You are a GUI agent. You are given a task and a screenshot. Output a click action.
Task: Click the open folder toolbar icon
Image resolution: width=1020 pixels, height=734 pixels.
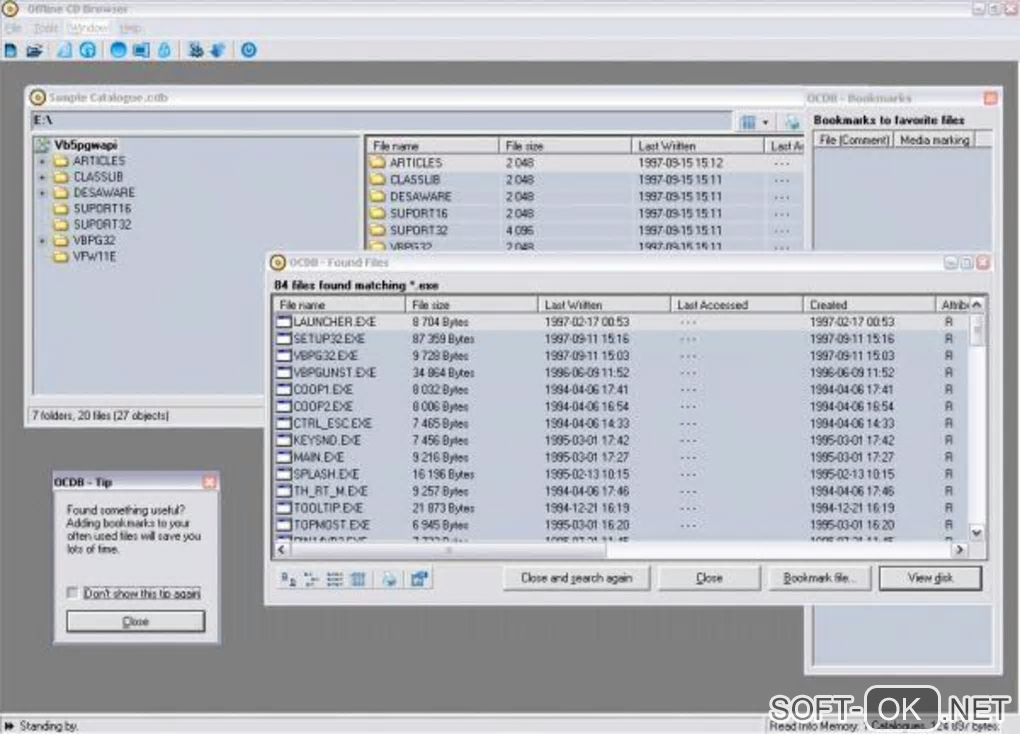pyautogui.click(x=34, y=50)
